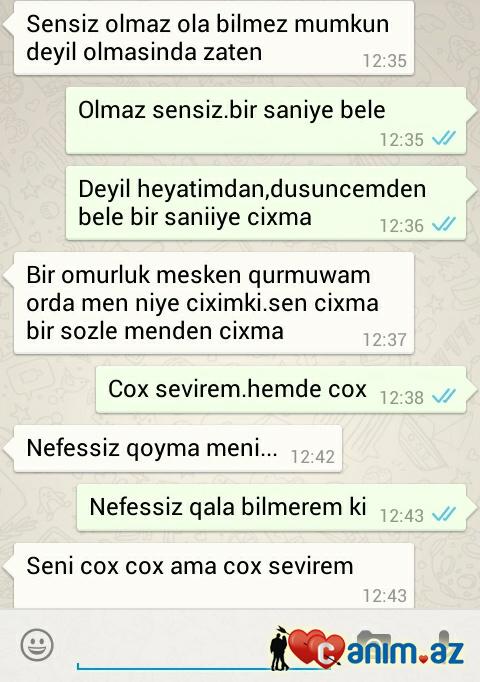The height and width of the screenshot is (682, 480).
Task: Open the emoji picker smiley icon
Action: pyautogui.click(x=37, y=644)
